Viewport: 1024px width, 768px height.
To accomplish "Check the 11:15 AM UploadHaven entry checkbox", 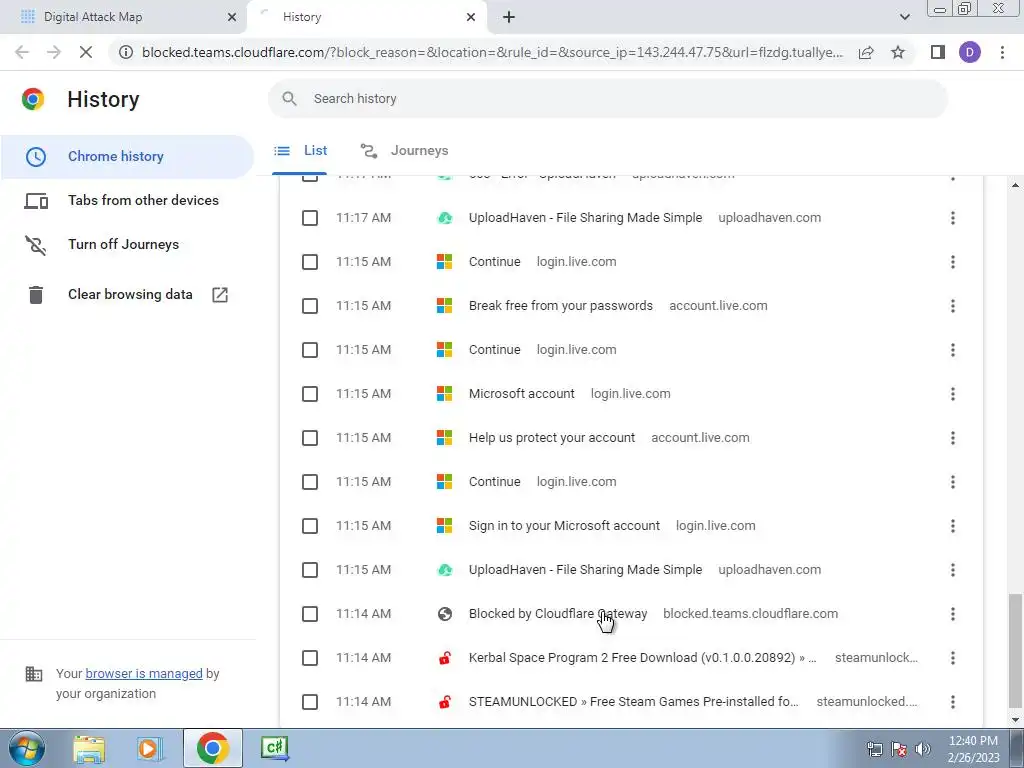I will click(310, 570).
